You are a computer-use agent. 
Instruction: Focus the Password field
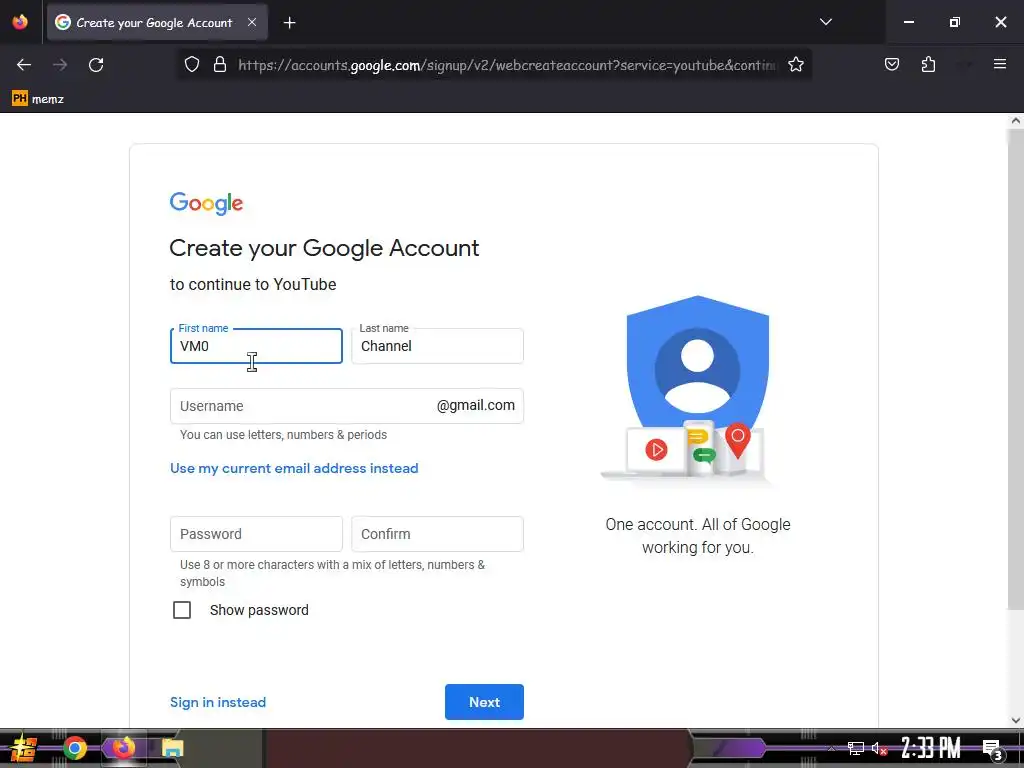point(256,534)
